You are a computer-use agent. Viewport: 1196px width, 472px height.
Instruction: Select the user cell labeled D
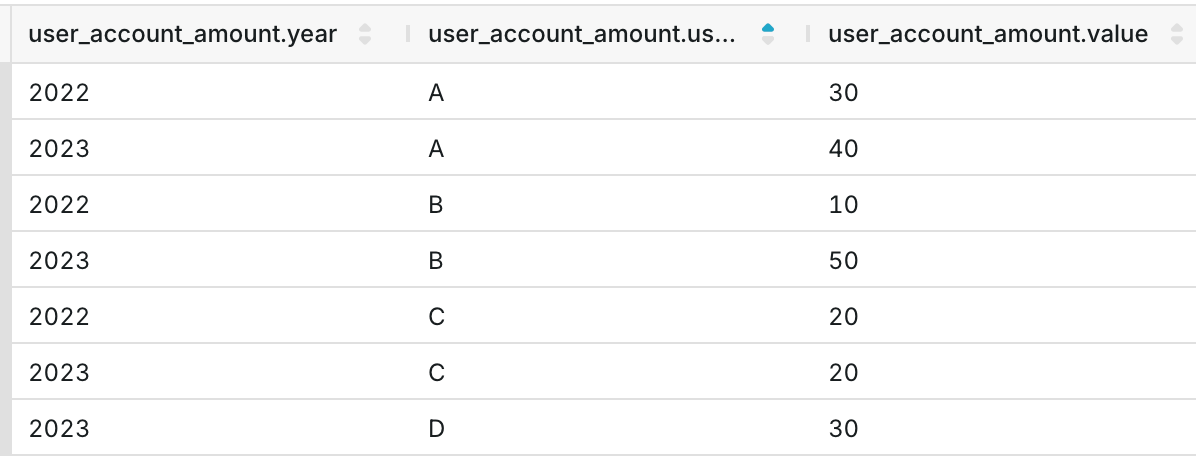436,429
